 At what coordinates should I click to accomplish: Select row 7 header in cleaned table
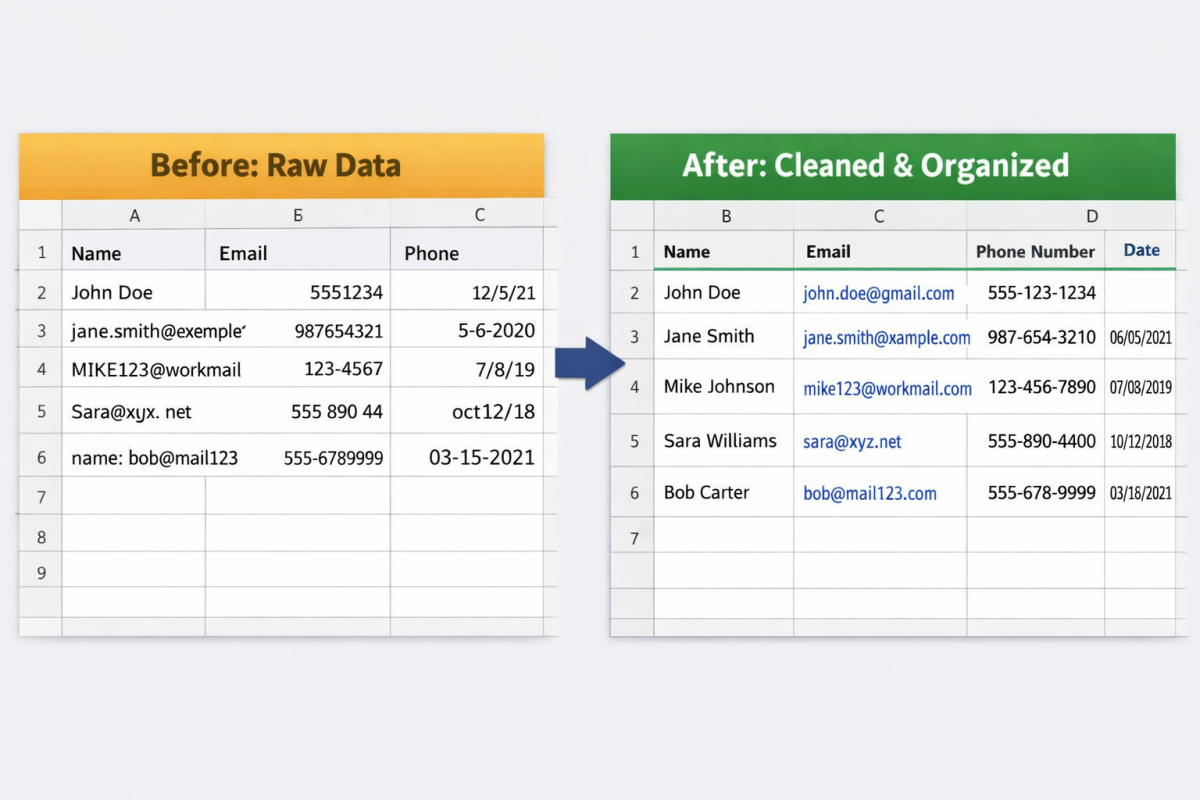(x=633, y=539)
